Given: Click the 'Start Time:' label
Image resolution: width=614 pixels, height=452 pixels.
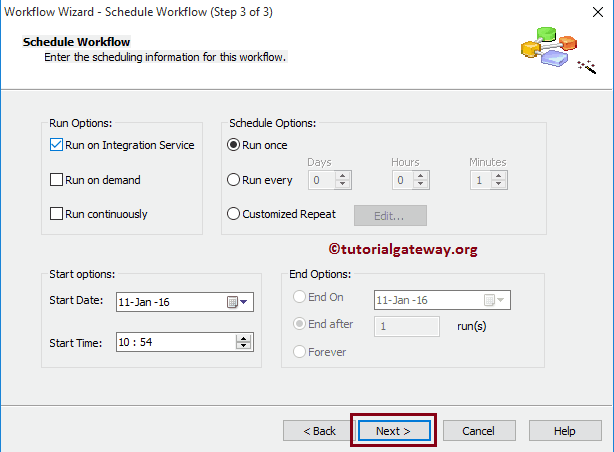Looking at the screenshot, I should coord(76,343).
